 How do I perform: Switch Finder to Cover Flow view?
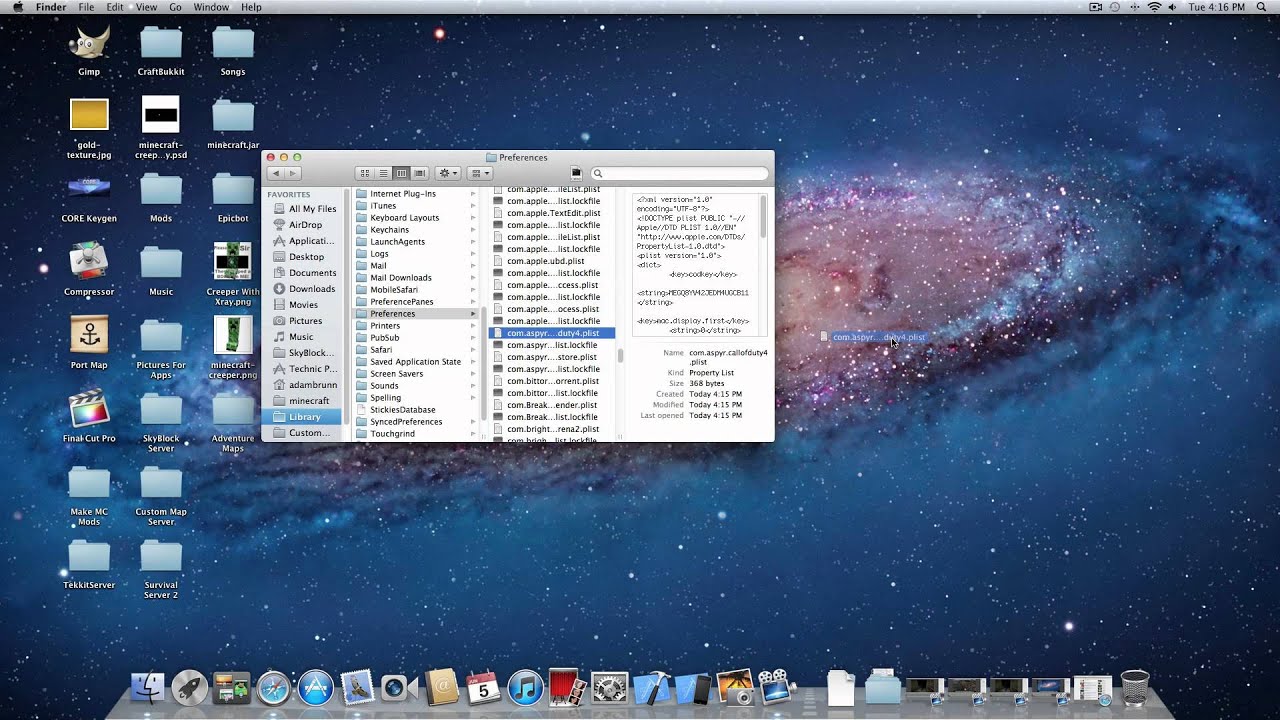coord(420,174)
